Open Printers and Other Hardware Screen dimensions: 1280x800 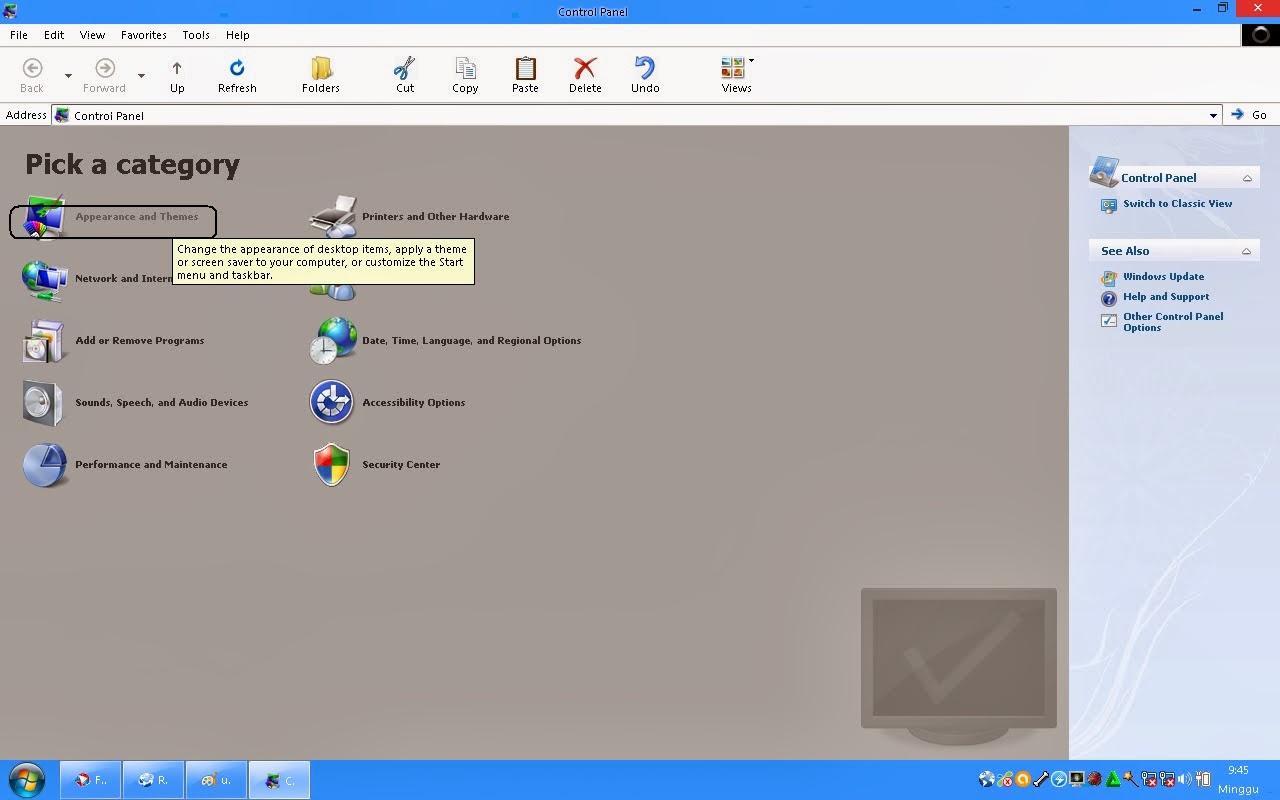click(x=436, y=216)
